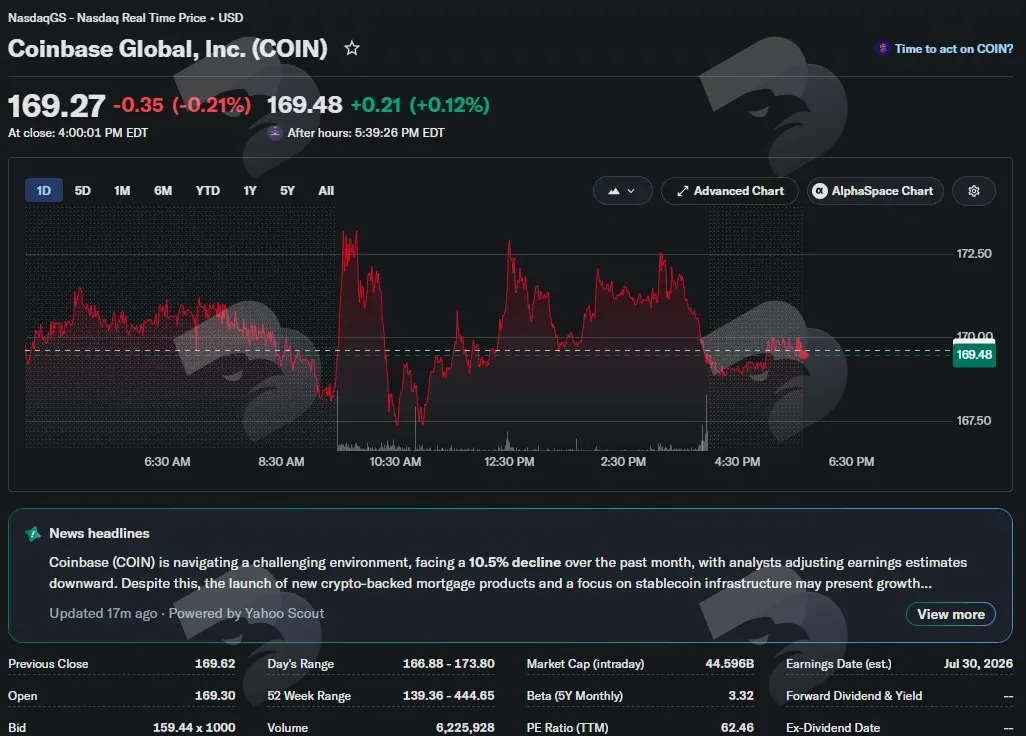Click the Bid value 159.44 x 1000

coord(194,727)
